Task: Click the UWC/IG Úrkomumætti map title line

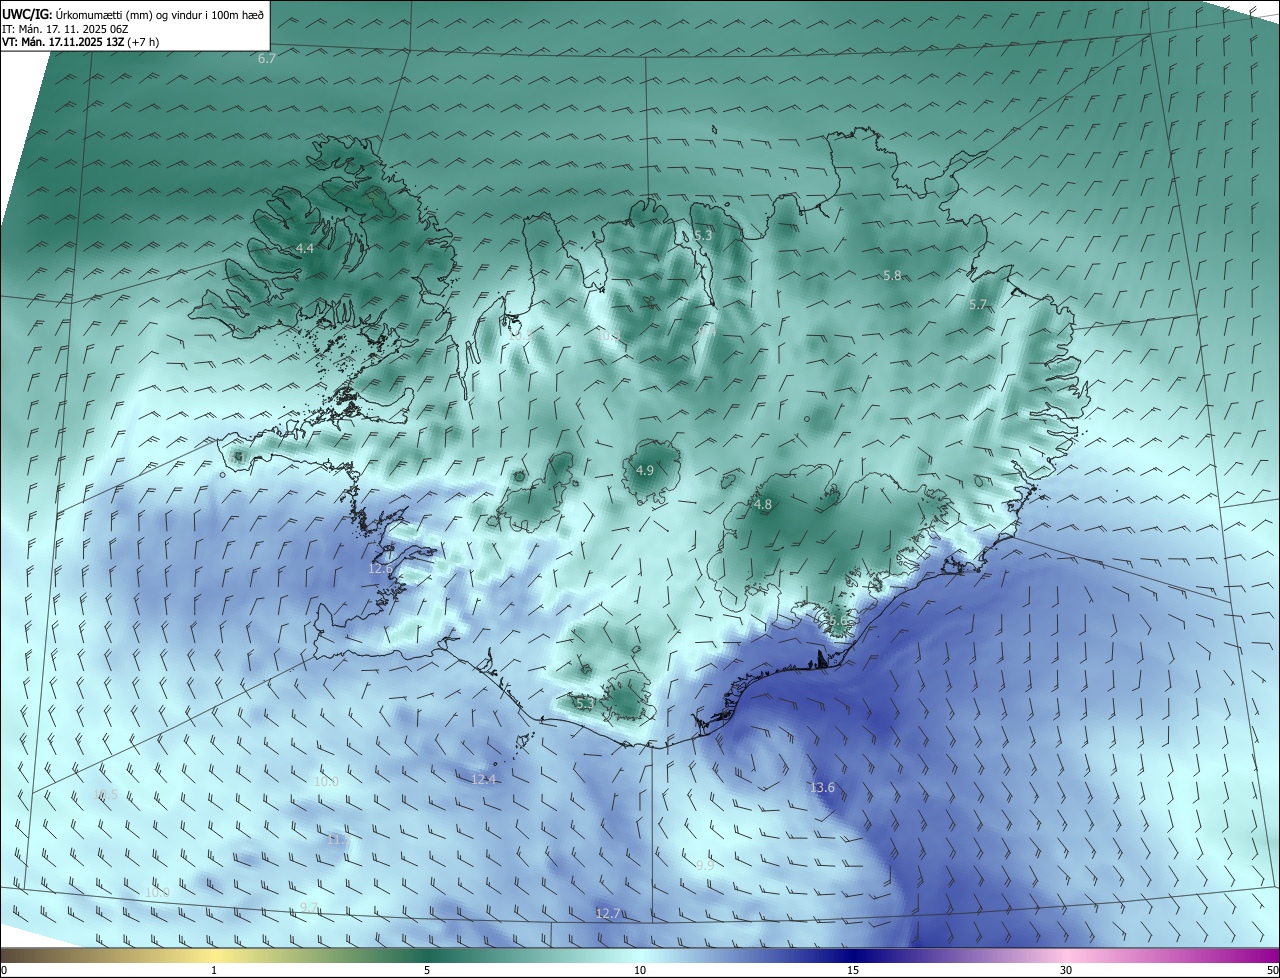Action: click(133, 14)
